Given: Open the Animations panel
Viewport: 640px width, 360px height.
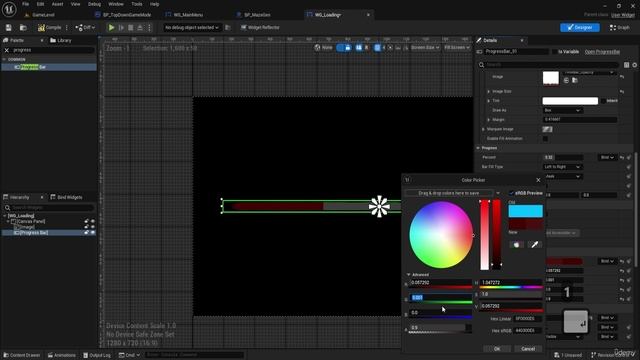Looking at the screenshot, I should 62,355.
